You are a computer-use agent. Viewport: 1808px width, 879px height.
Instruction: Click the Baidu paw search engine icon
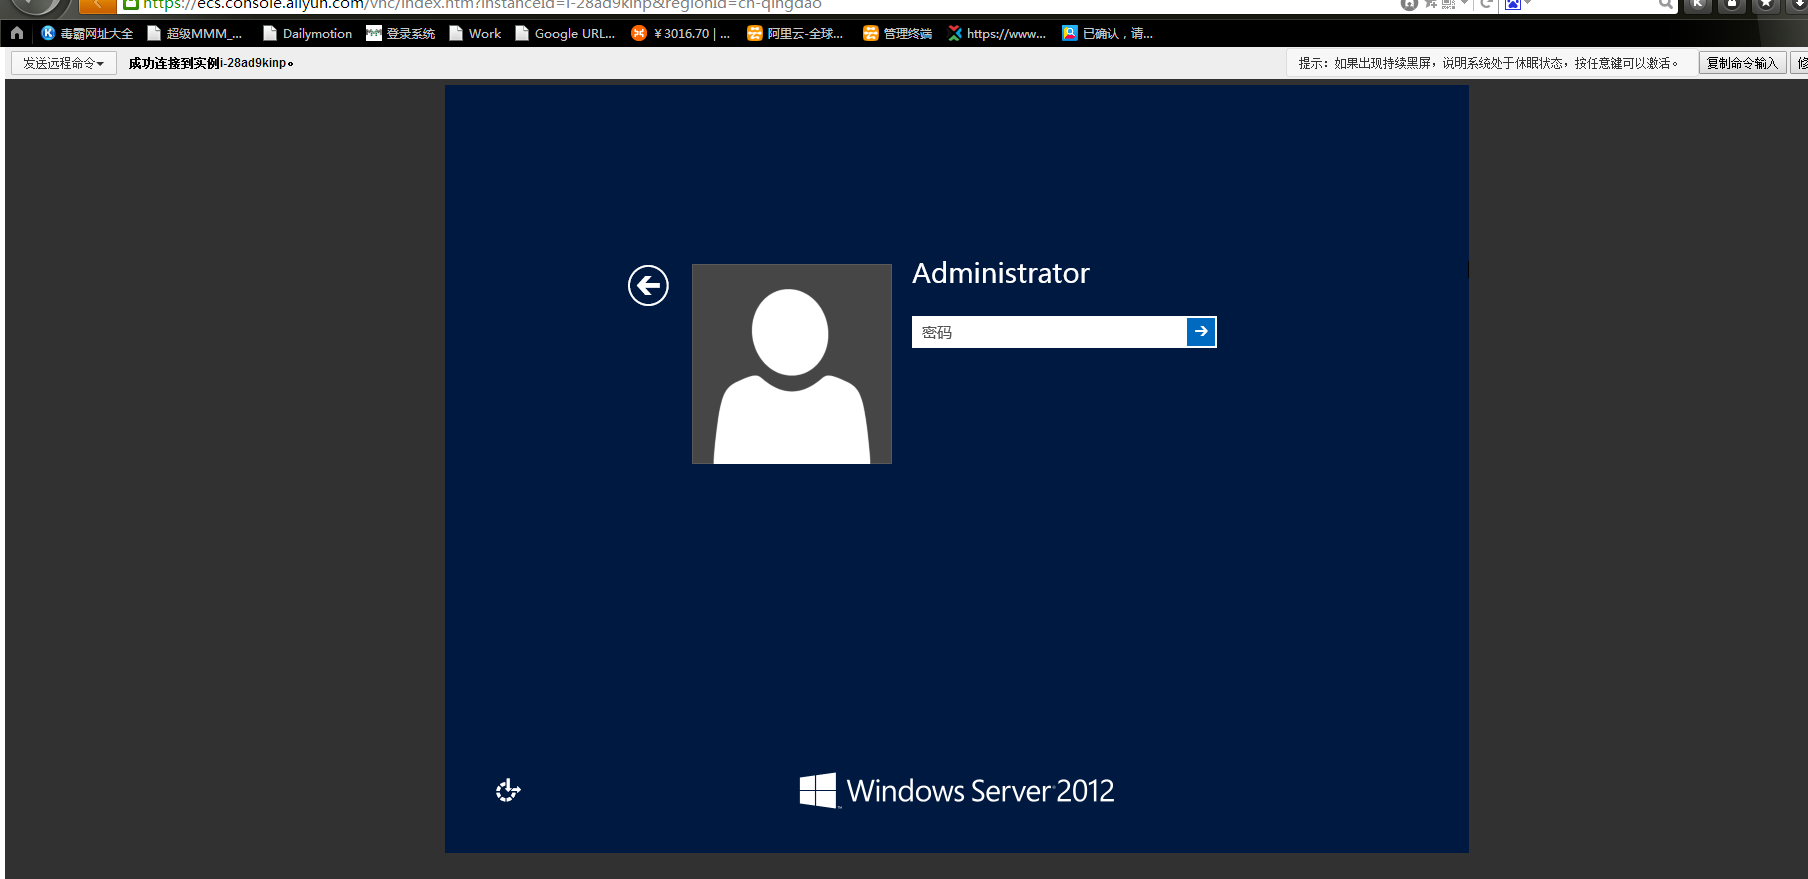[1513, 4]
